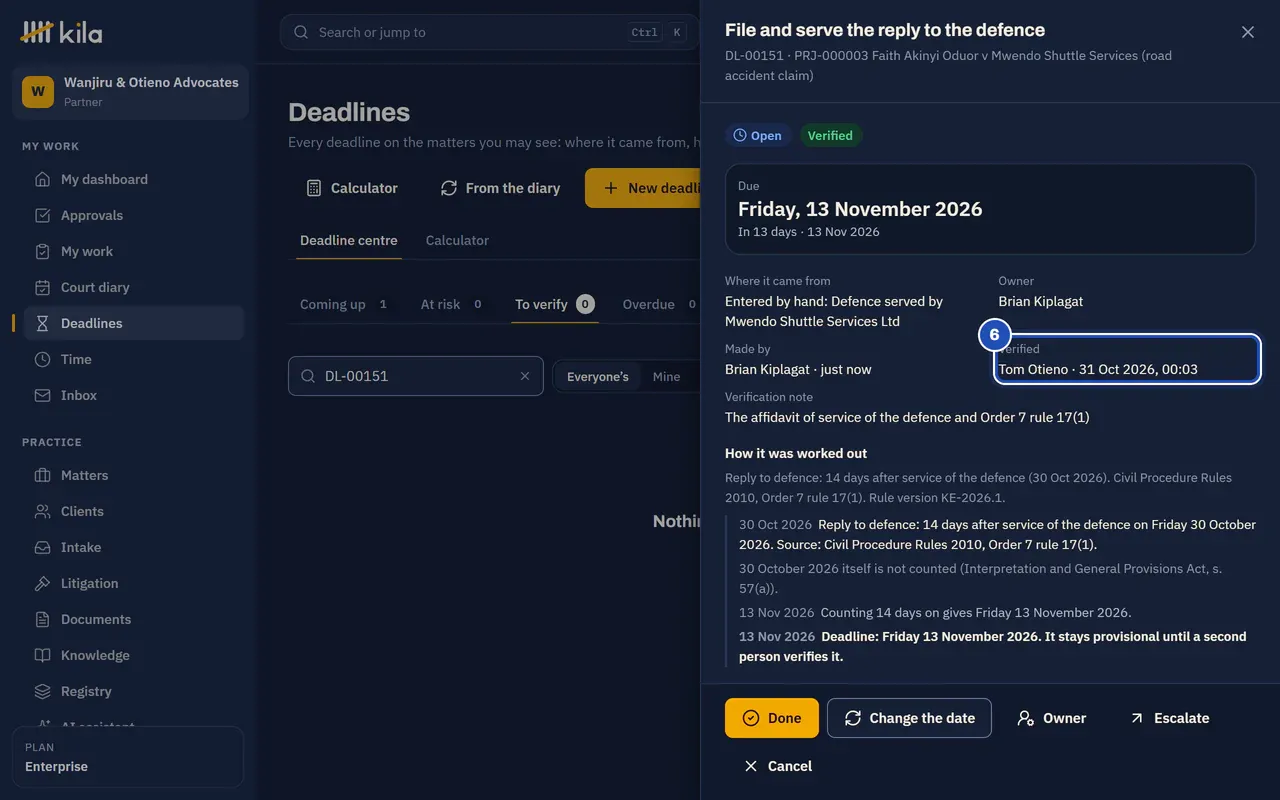Select the Overdue tab
The image size is (1280, 800).
click(660, 304)
